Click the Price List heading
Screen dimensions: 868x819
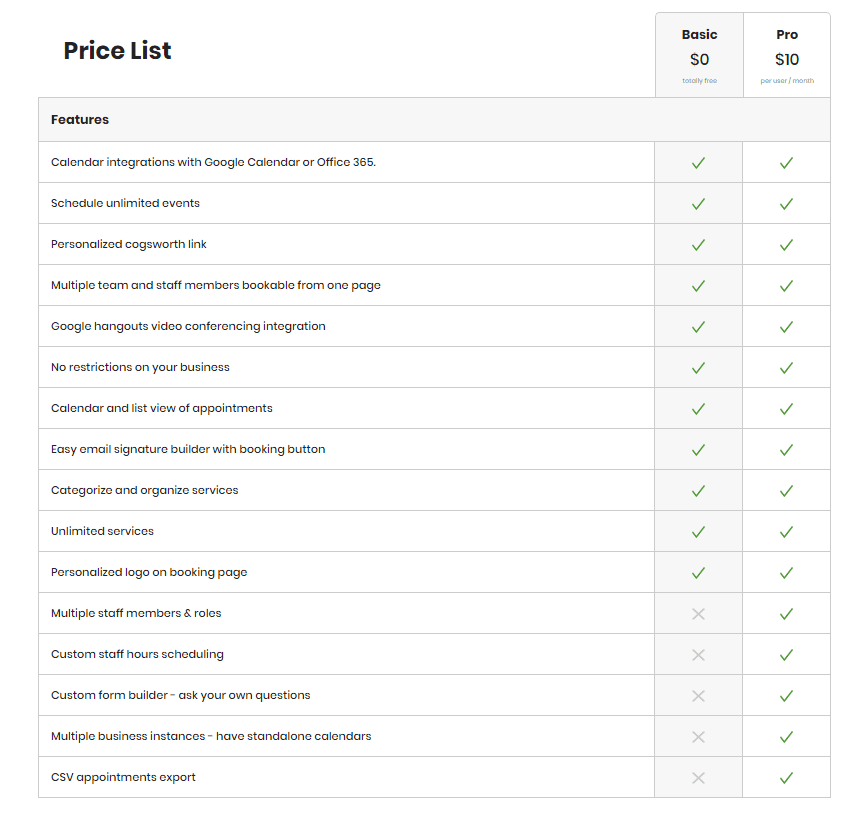117,50
